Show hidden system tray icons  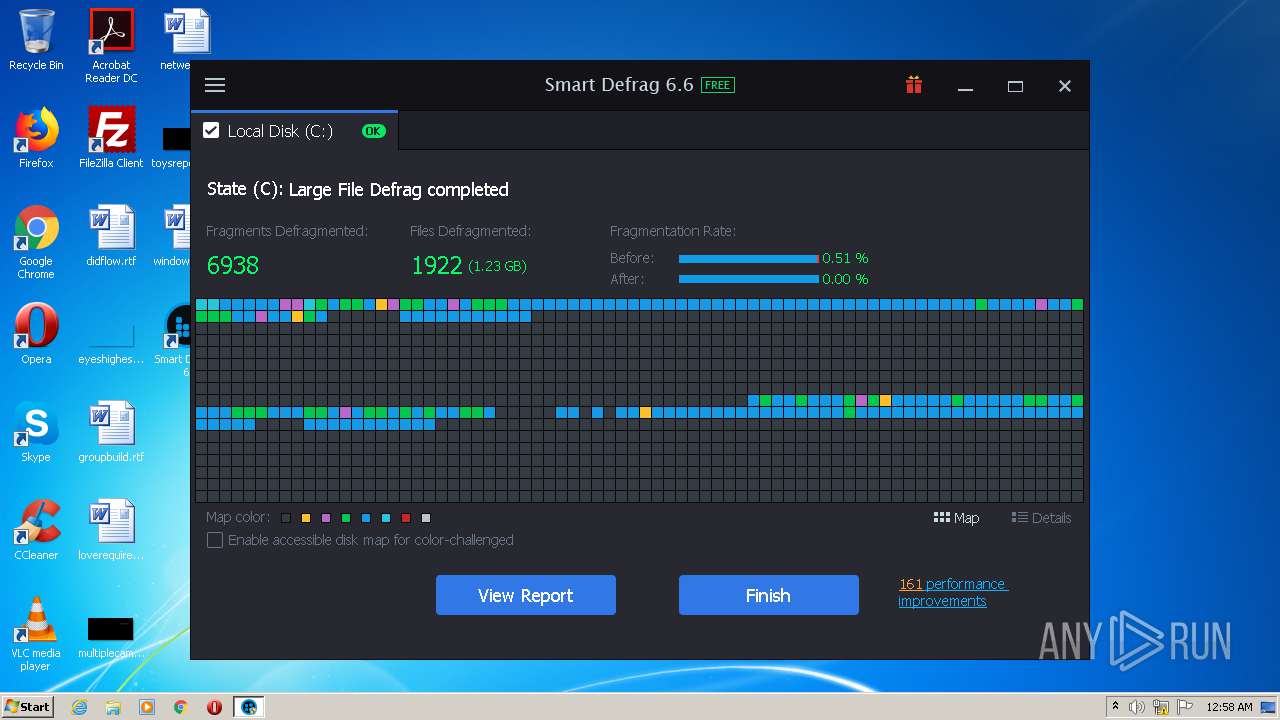point(1115,706)
